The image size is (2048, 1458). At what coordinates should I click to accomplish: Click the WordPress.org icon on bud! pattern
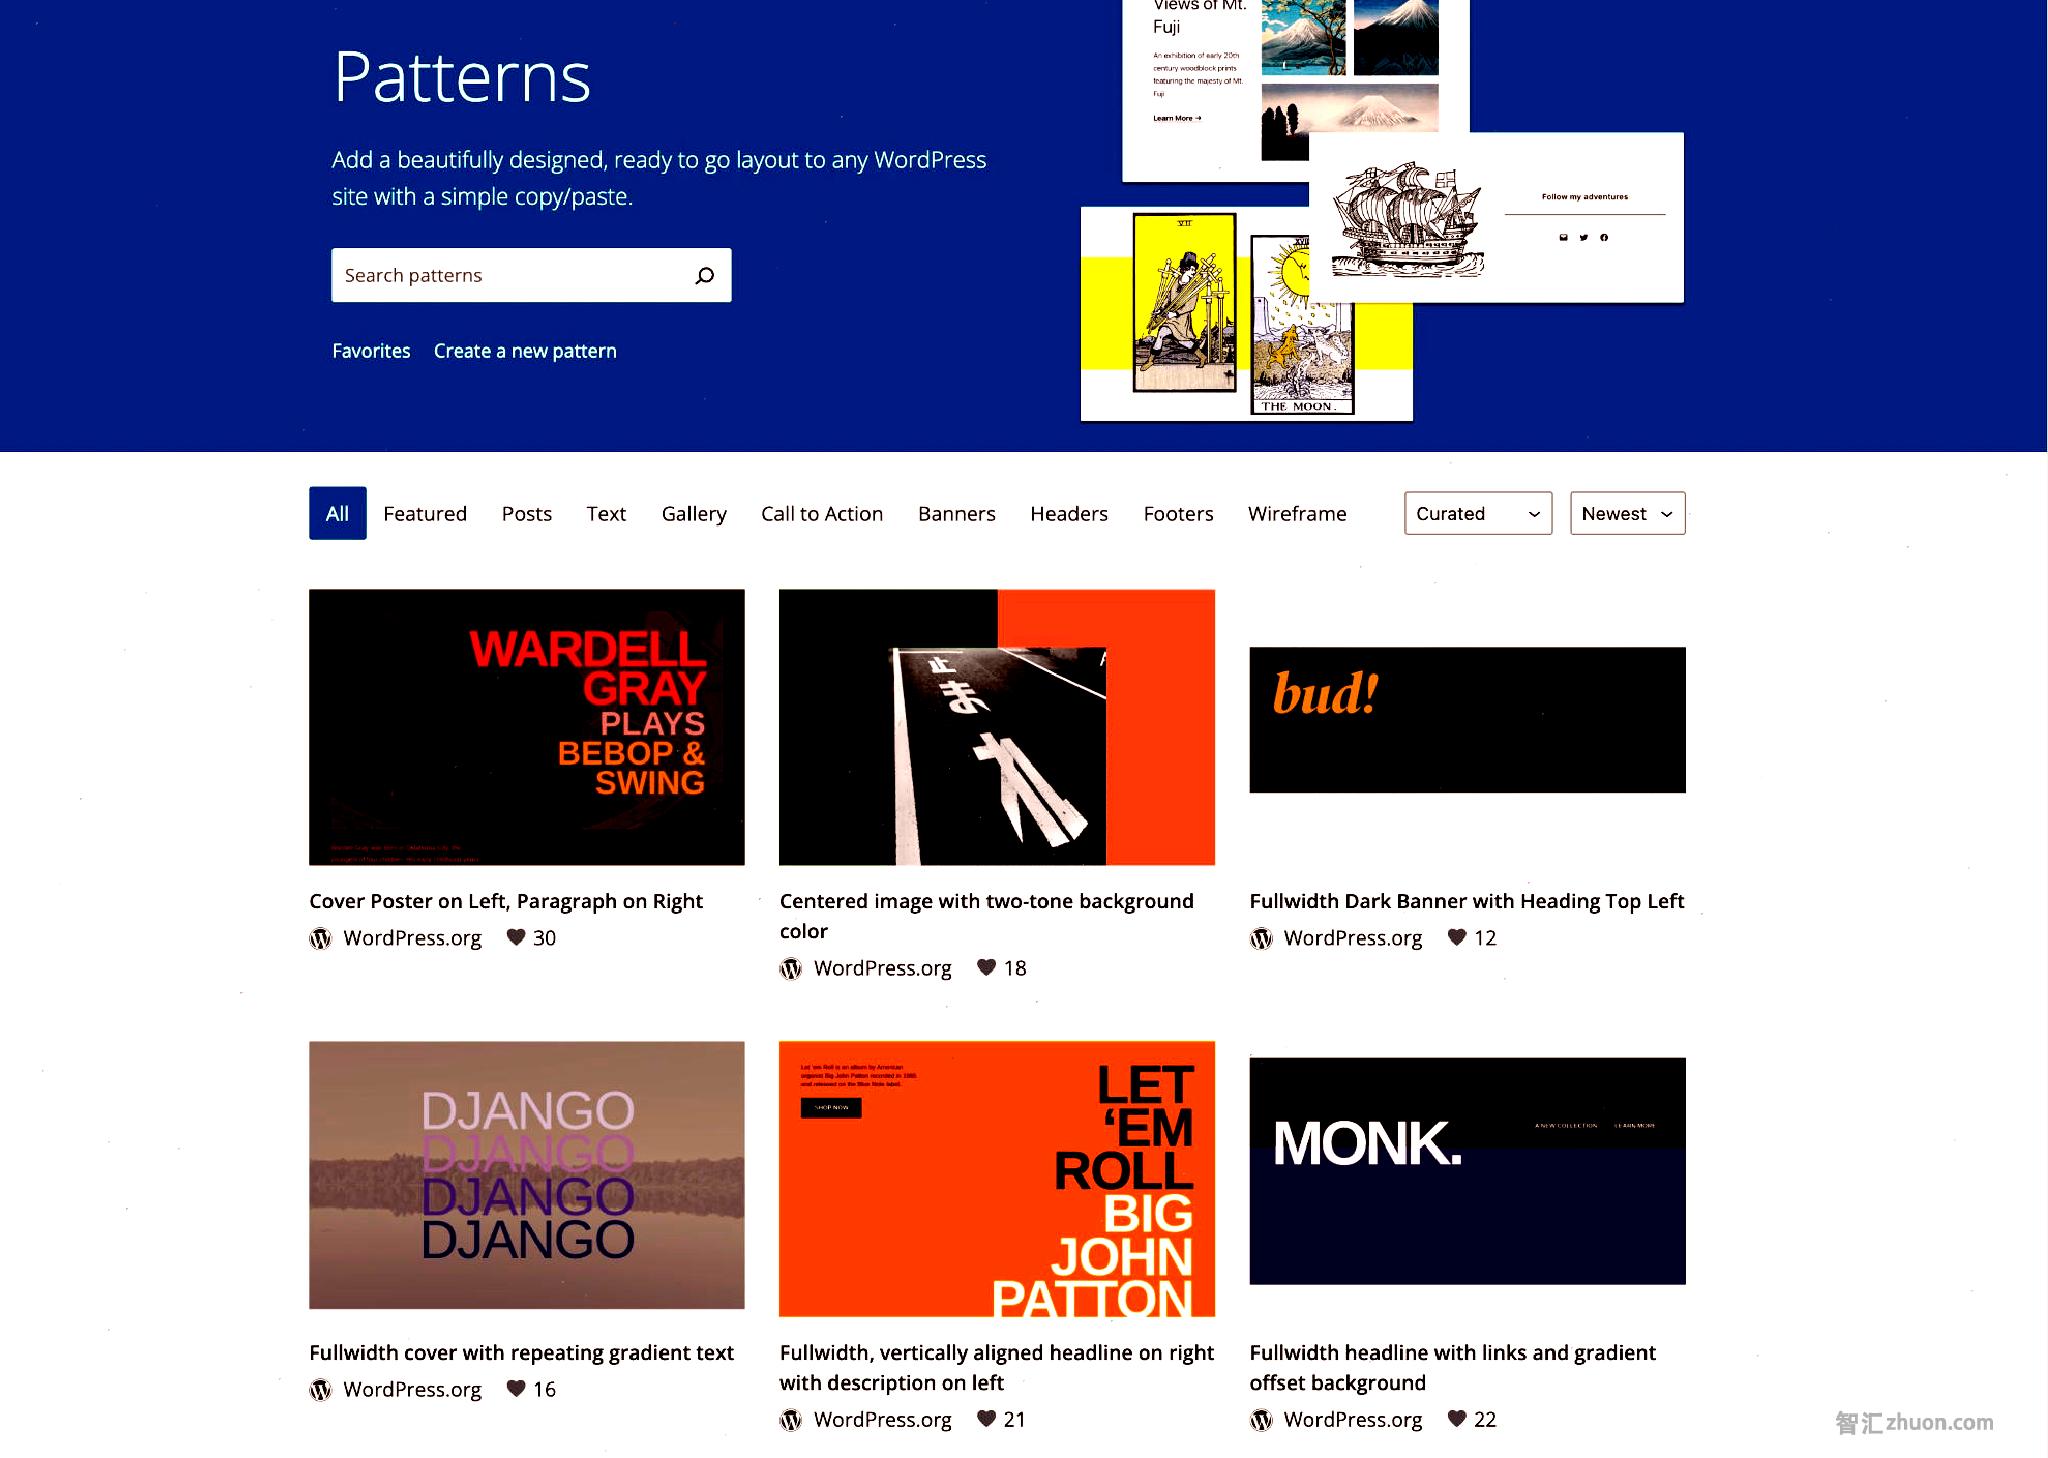coord(1261,937)
